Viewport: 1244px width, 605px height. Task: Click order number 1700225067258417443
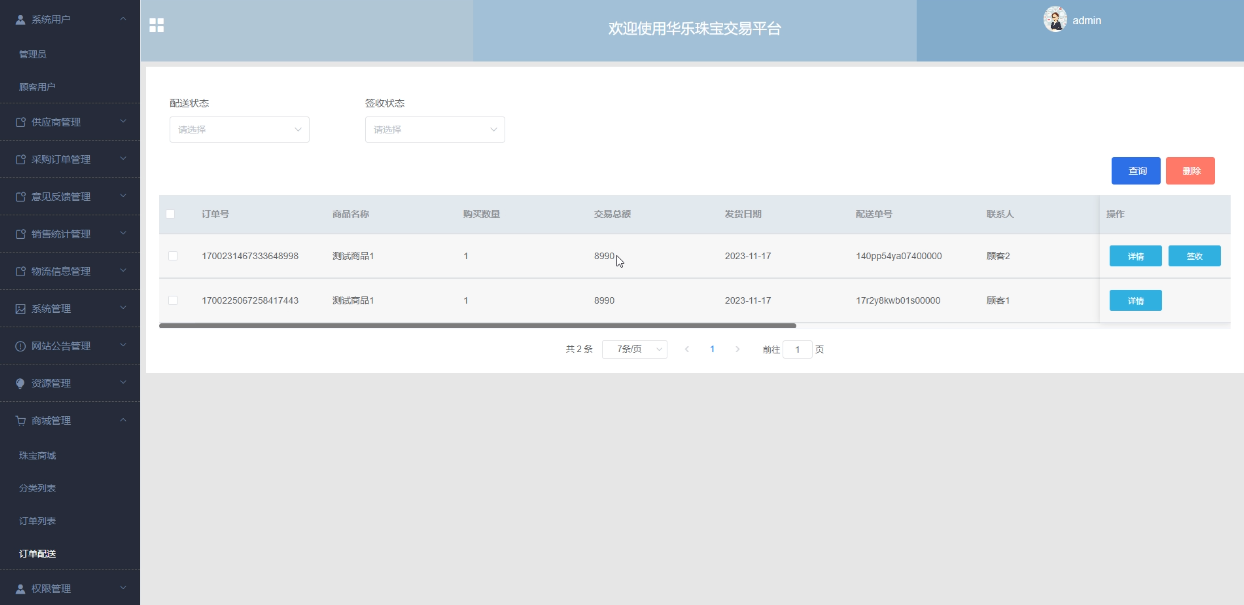pos(250,300)
